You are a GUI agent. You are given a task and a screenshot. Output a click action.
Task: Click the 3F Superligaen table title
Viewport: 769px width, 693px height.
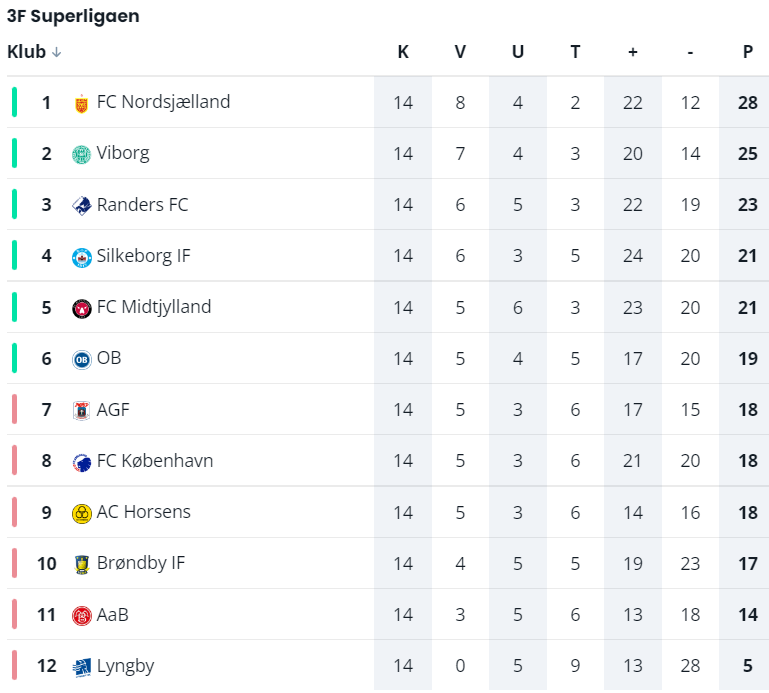click(x=73, y=16)
